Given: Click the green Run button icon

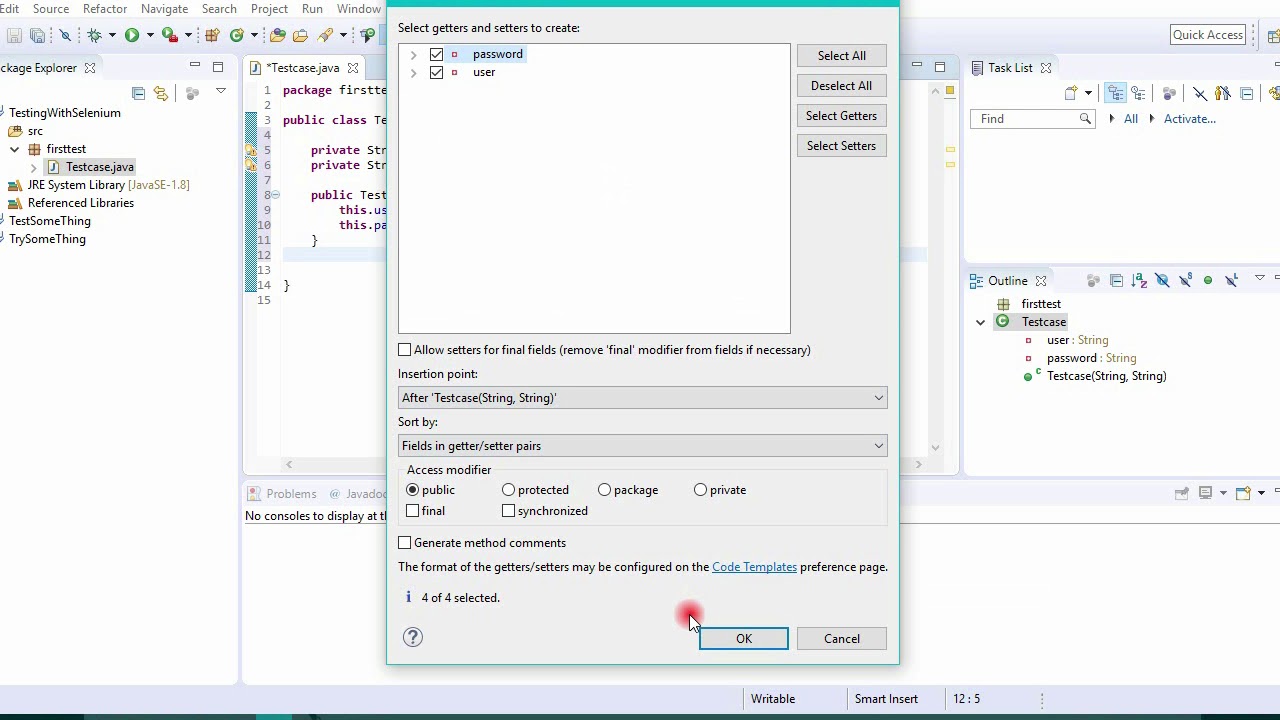Looking at the screenshot, I should (132, 35).
